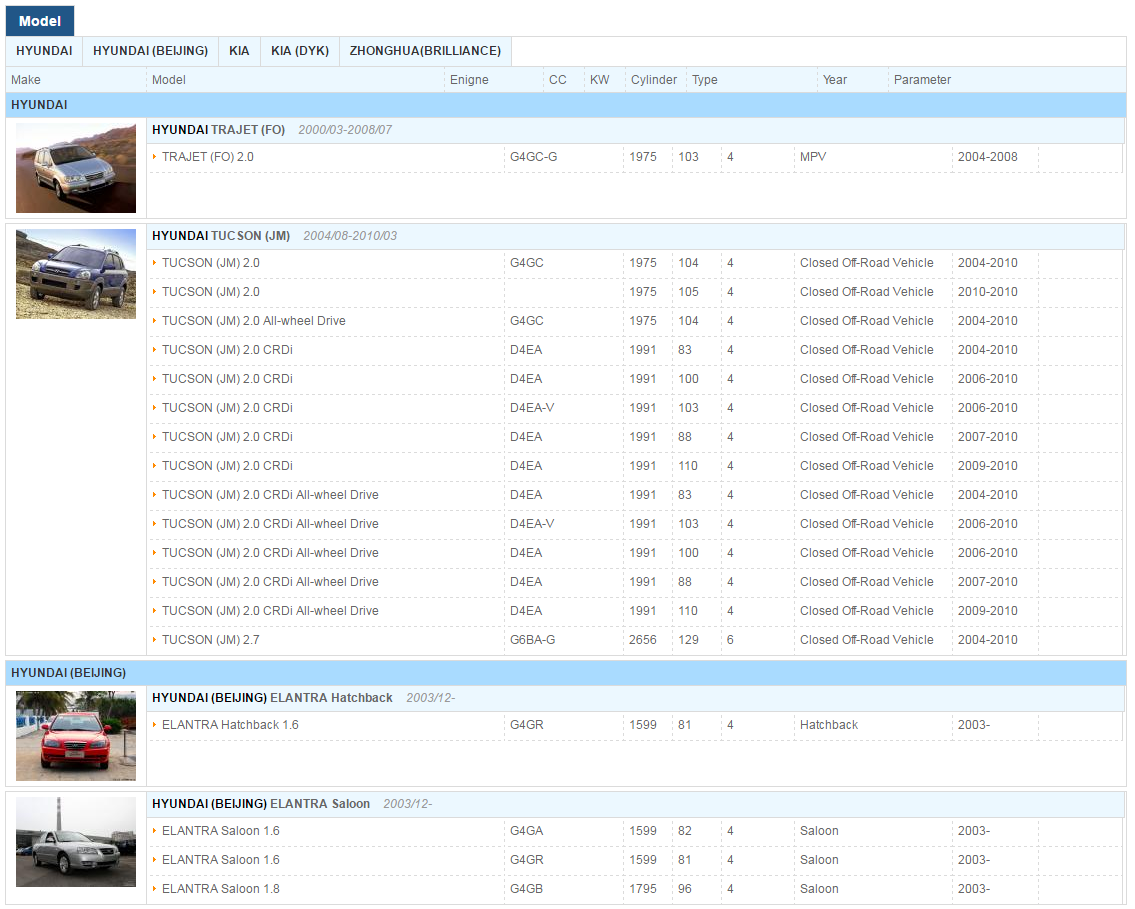Select TUCSON (JM) 2.0 CRDi 83 KW 2004-2010

click(227, 350)
